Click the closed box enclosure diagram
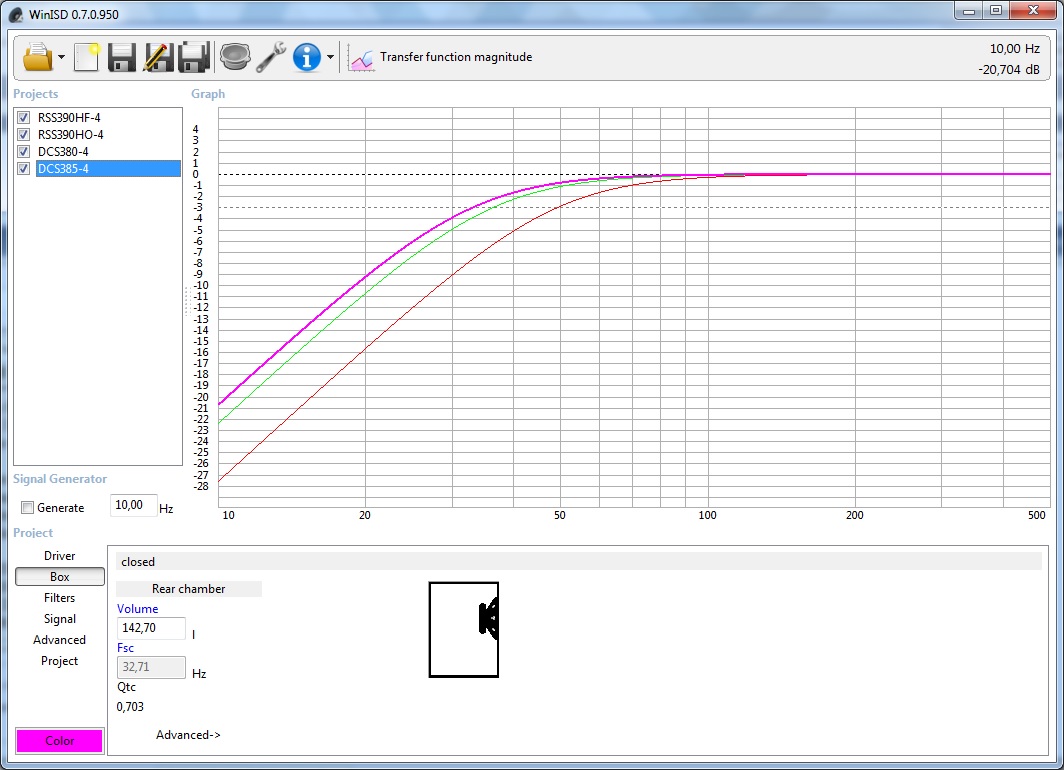The height and width of the screenshot is (770, 1064). 464,630
